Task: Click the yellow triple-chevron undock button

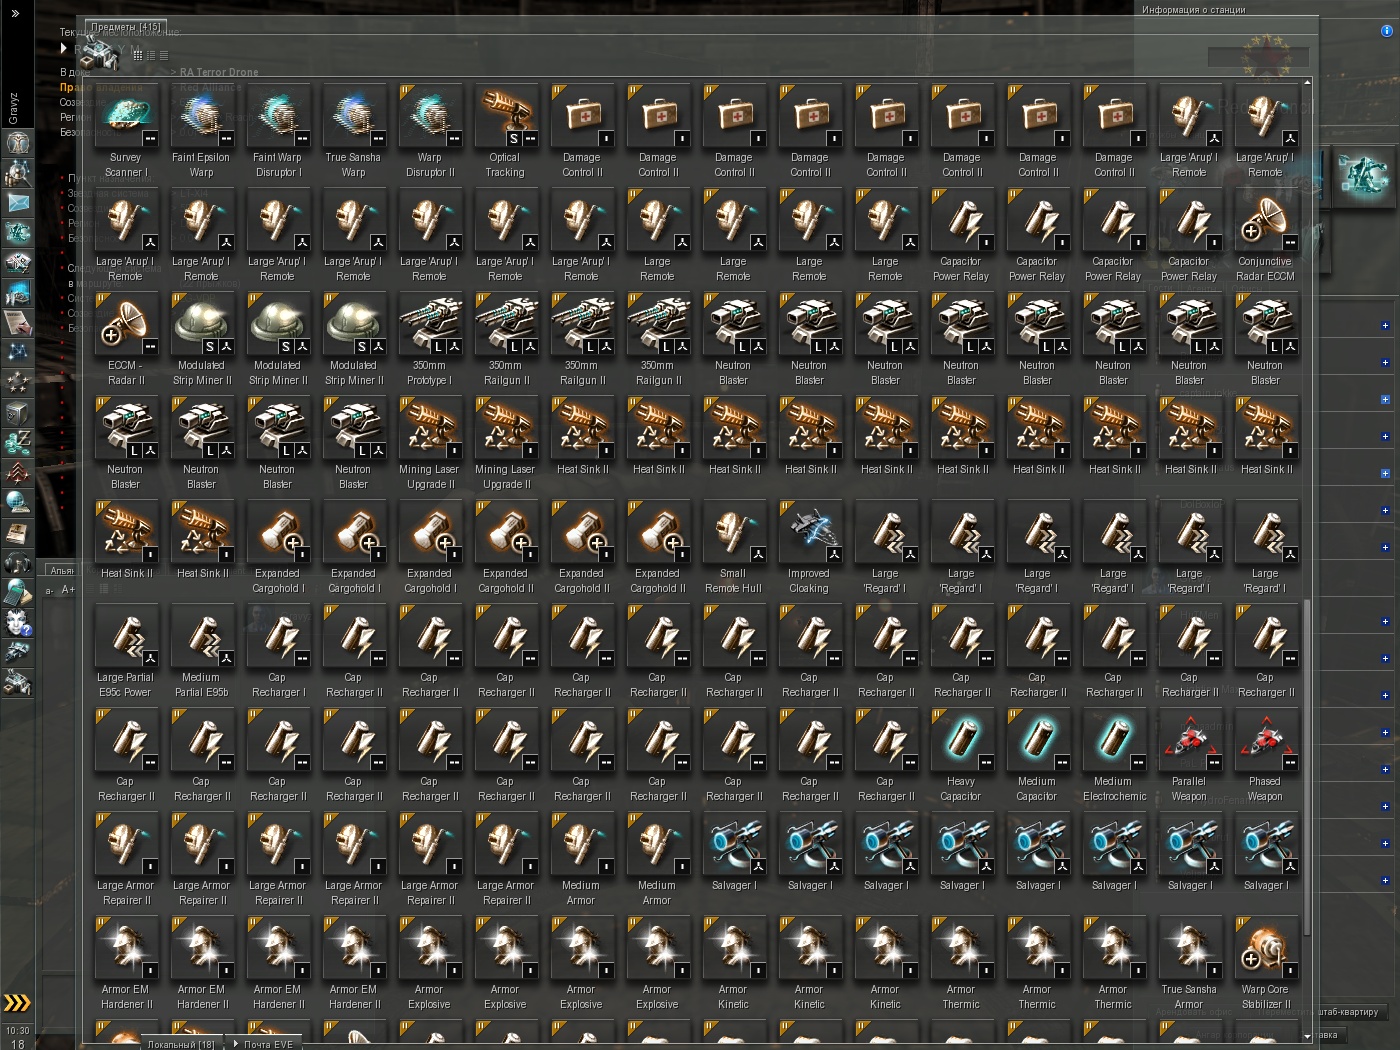Action: 18,1003
